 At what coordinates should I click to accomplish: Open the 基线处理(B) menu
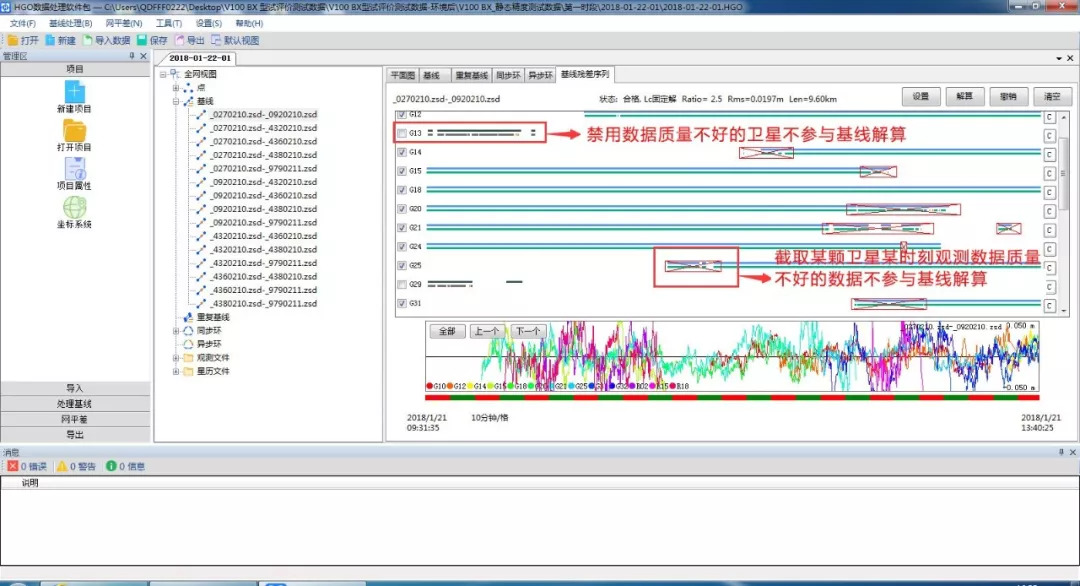point(70,22)
